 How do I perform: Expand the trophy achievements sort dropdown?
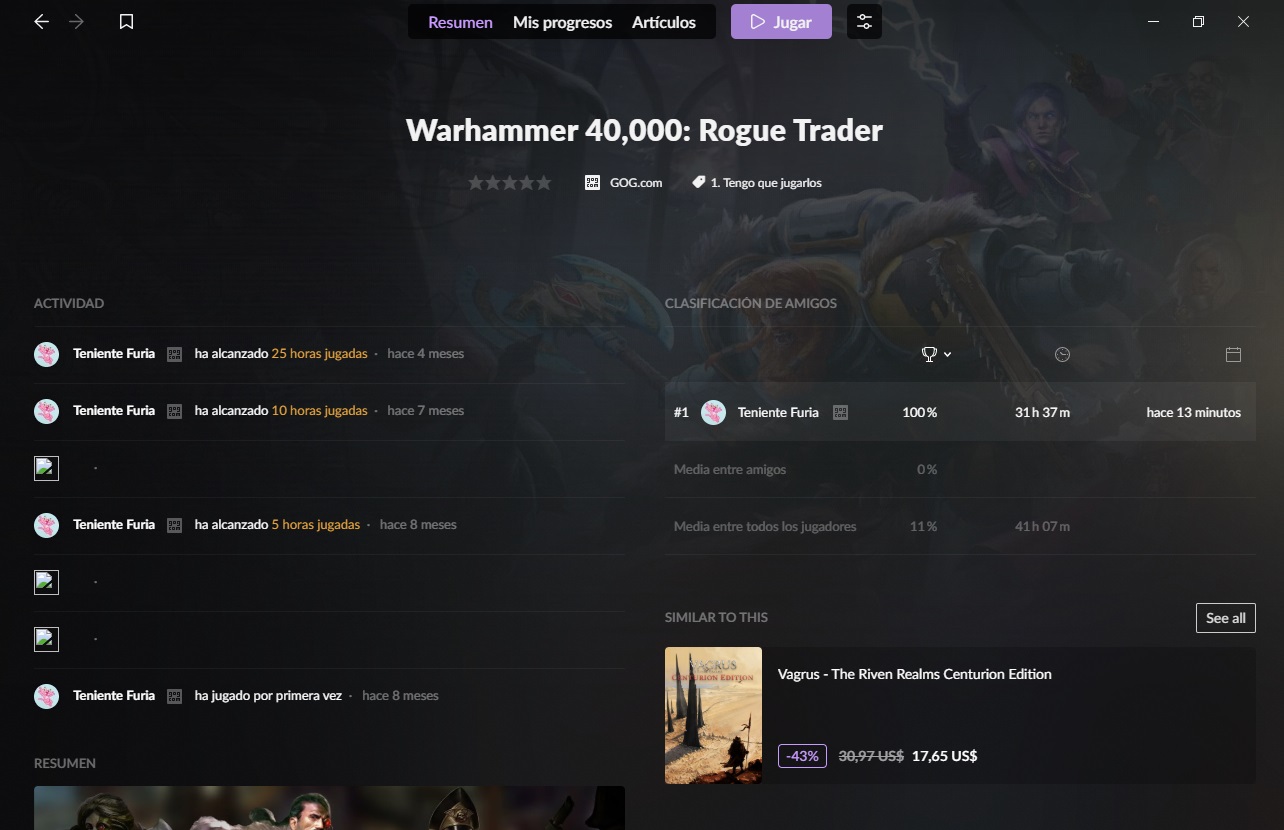(x=936, y=354)
